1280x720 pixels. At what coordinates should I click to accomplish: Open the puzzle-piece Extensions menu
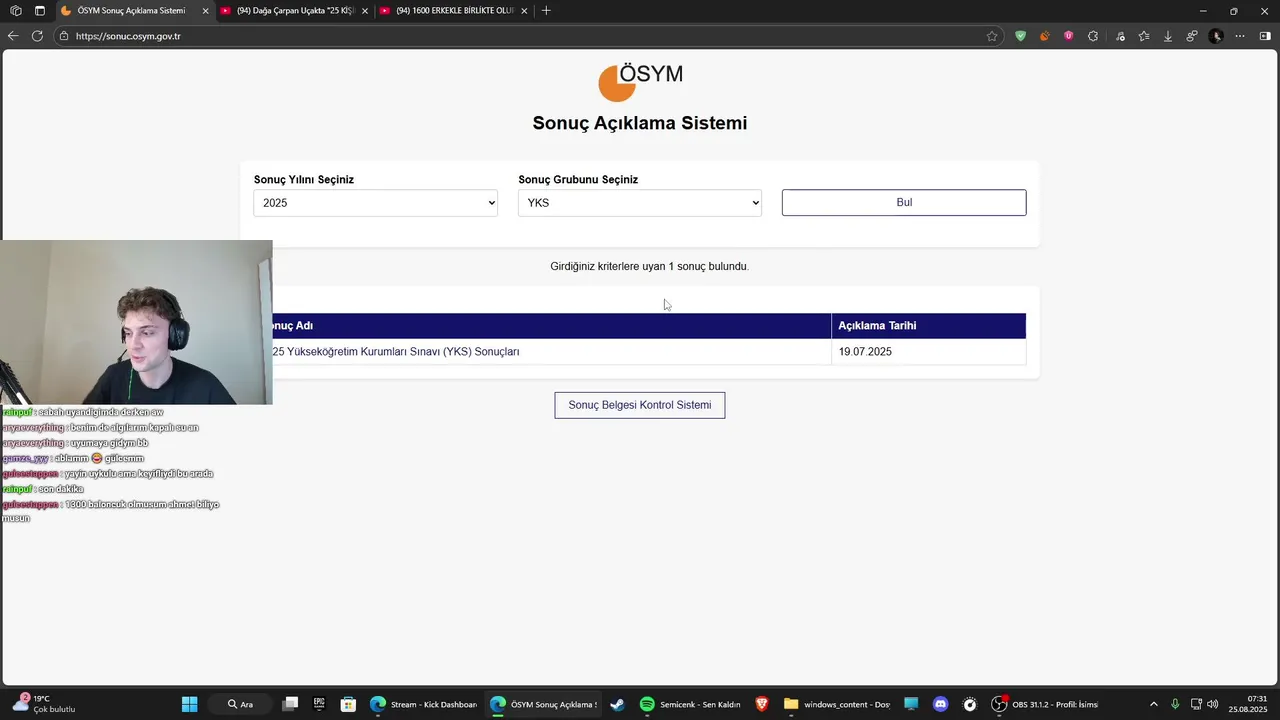point(1093,36)
